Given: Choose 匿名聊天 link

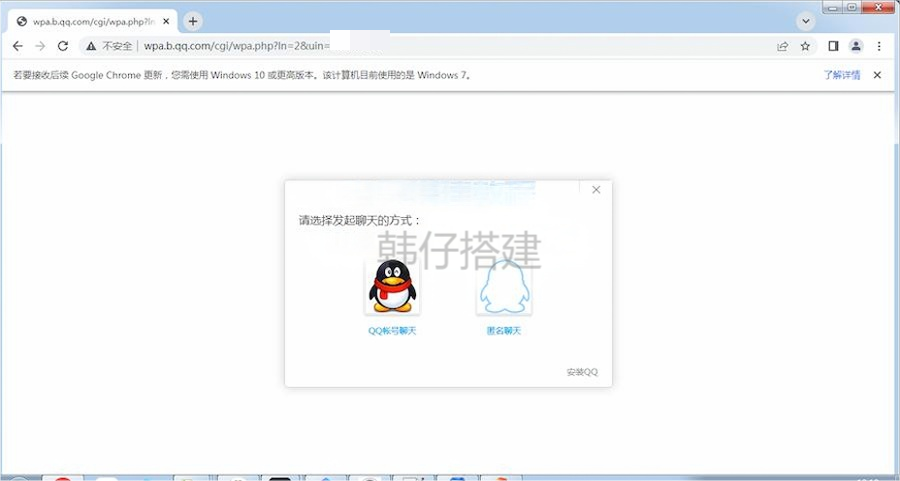Looking at the screenshot, I should 504,331.
